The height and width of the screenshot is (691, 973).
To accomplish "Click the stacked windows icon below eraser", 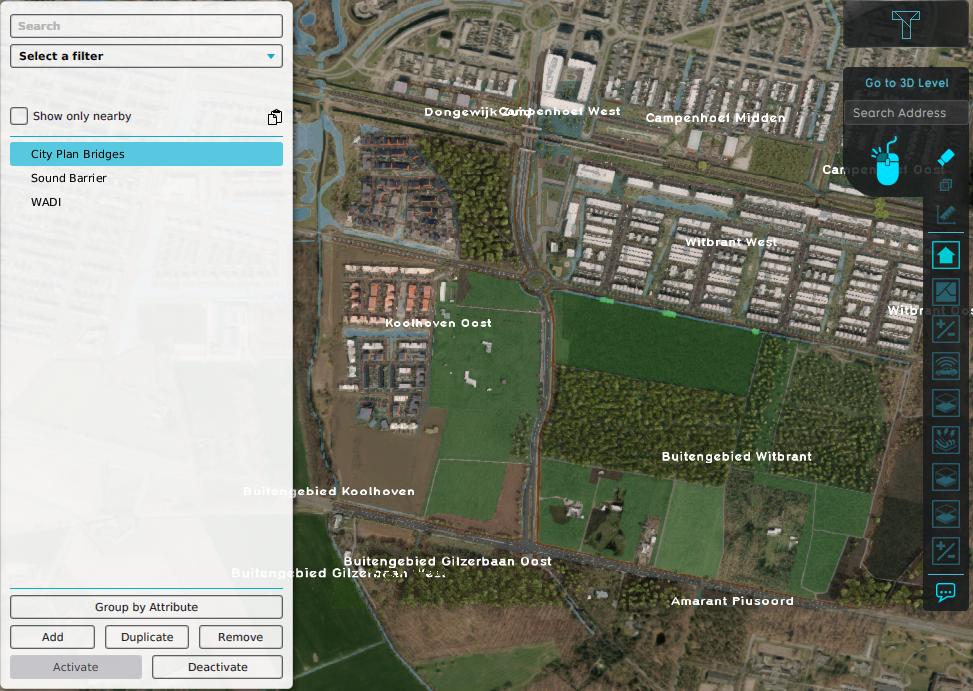I will click(x=945, y=185).
